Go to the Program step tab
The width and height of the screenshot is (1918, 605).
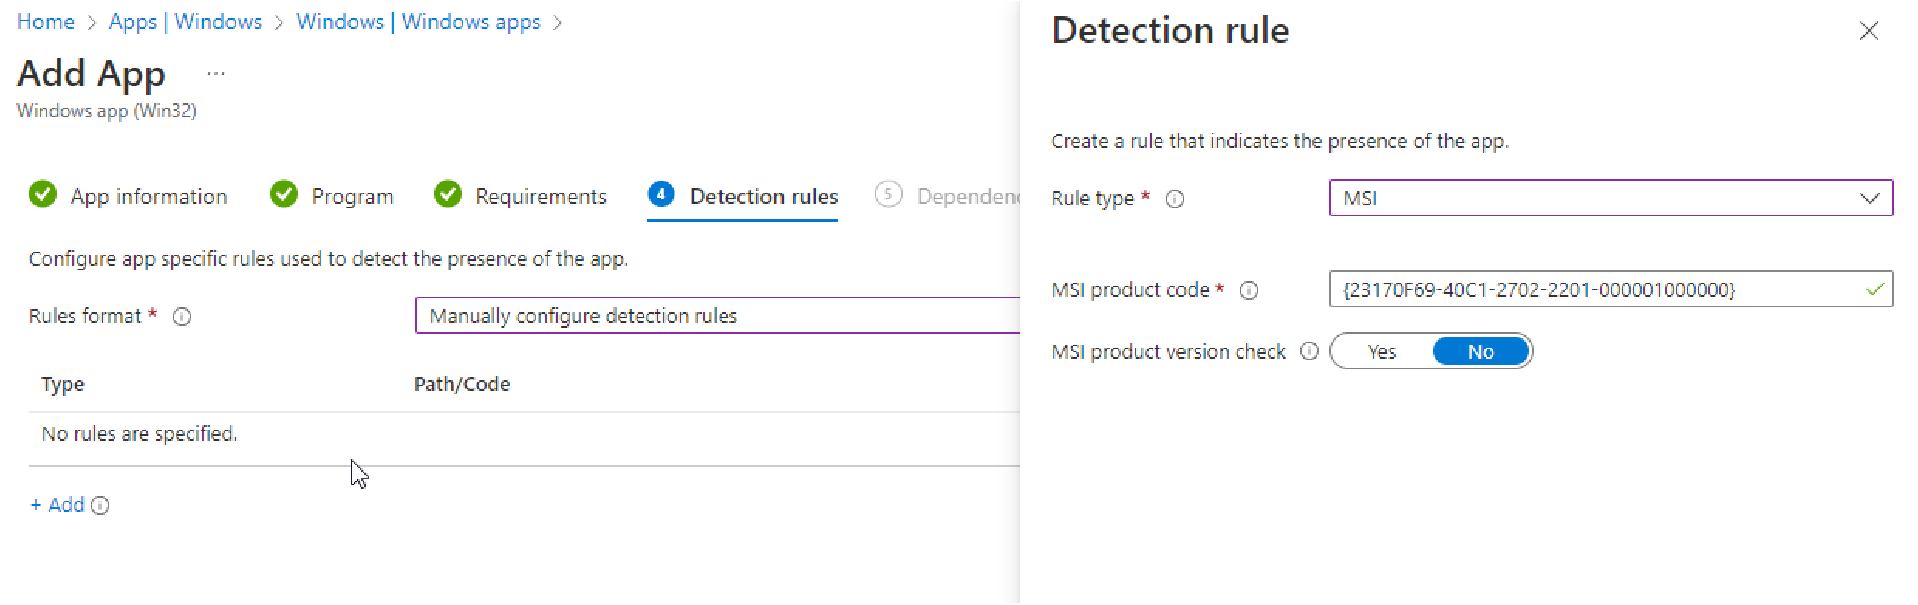pos(351,197)
